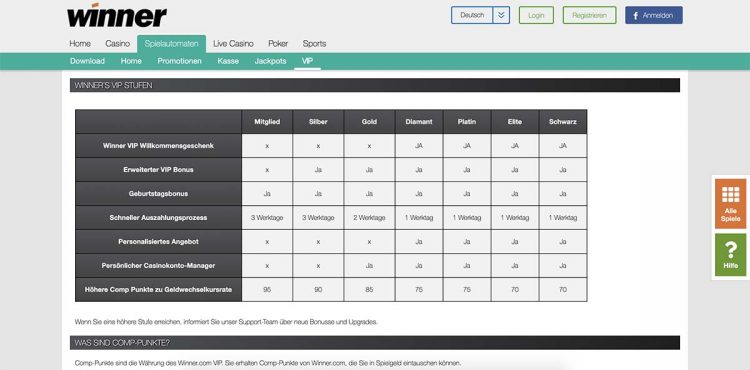Viewport: 750px width, 370px height.
Task: Click the Geburtstagsbonus row label
Action: (158, 194)
